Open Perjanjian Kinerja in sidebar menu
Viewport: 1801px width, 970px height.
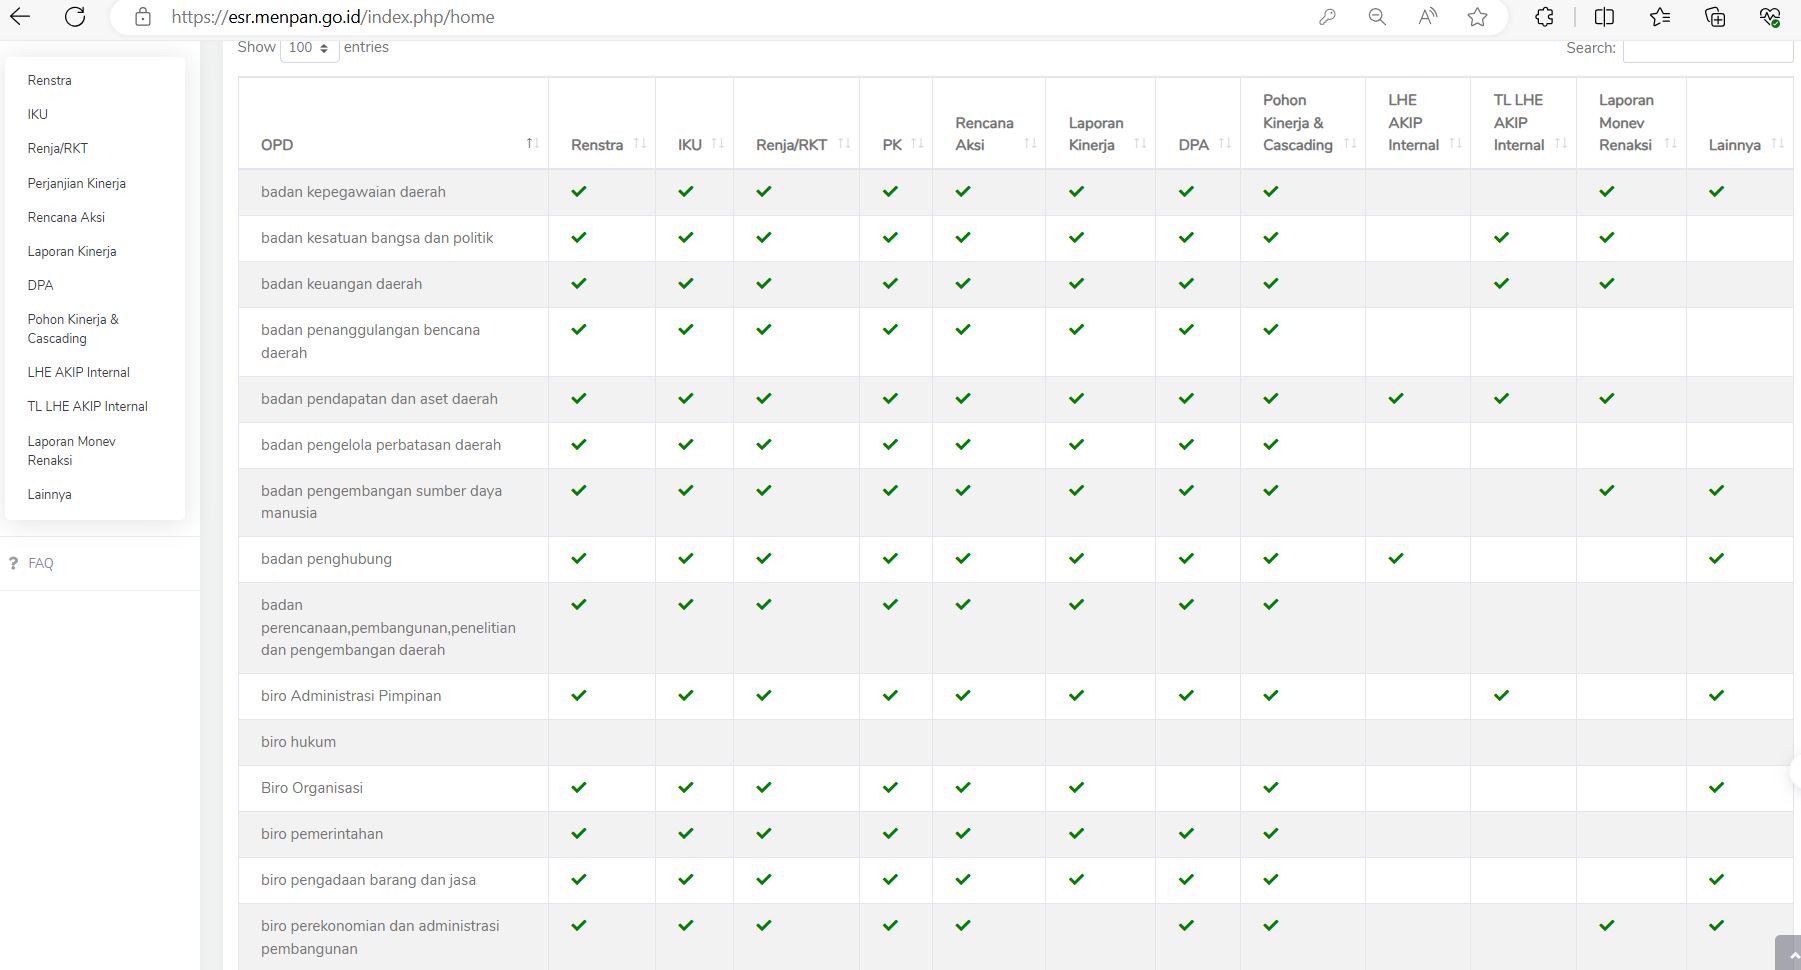[x=76, y=183]
